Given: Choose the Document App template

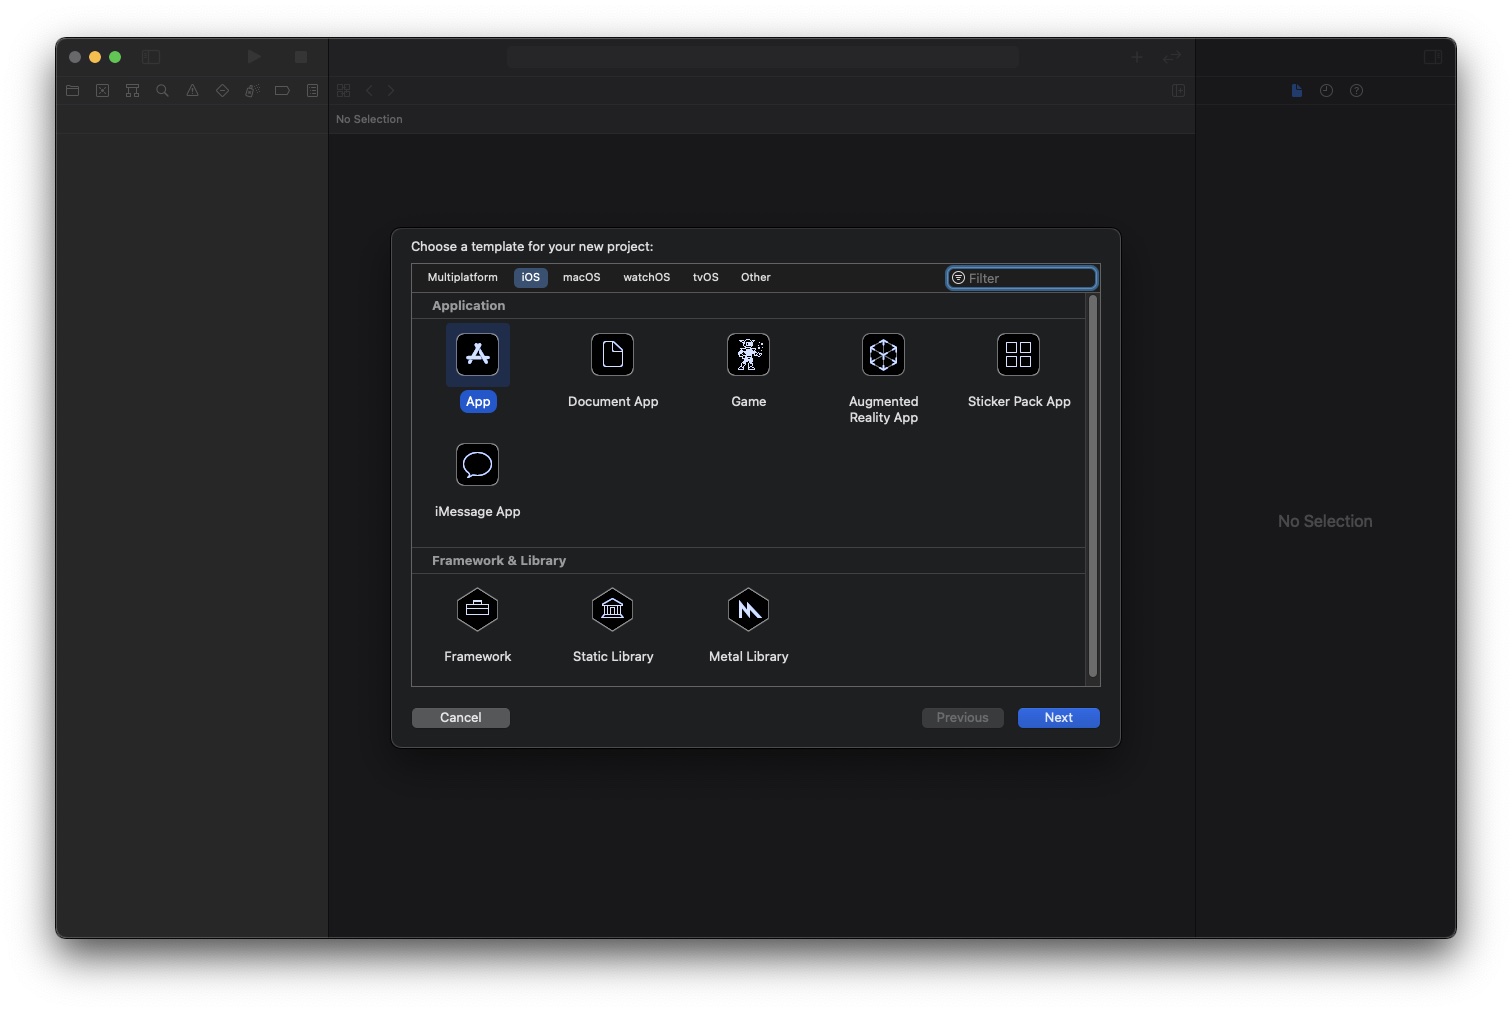Looking at the screenshot, I should coord(612,354).
